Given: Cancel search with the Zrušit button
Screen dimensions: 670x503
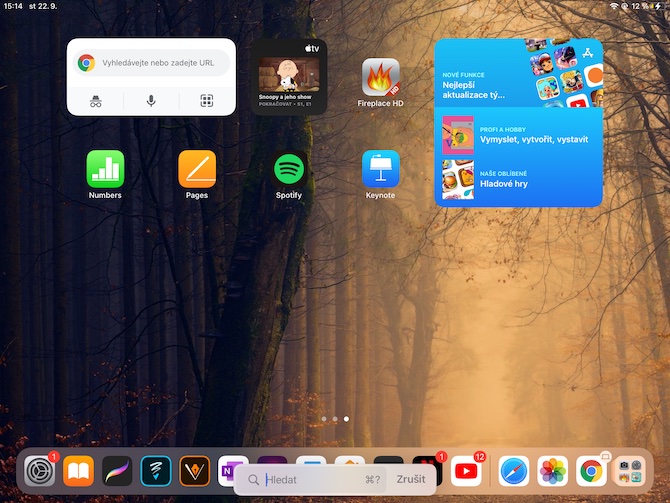Looking at the screenshot, I should (411, 479).
